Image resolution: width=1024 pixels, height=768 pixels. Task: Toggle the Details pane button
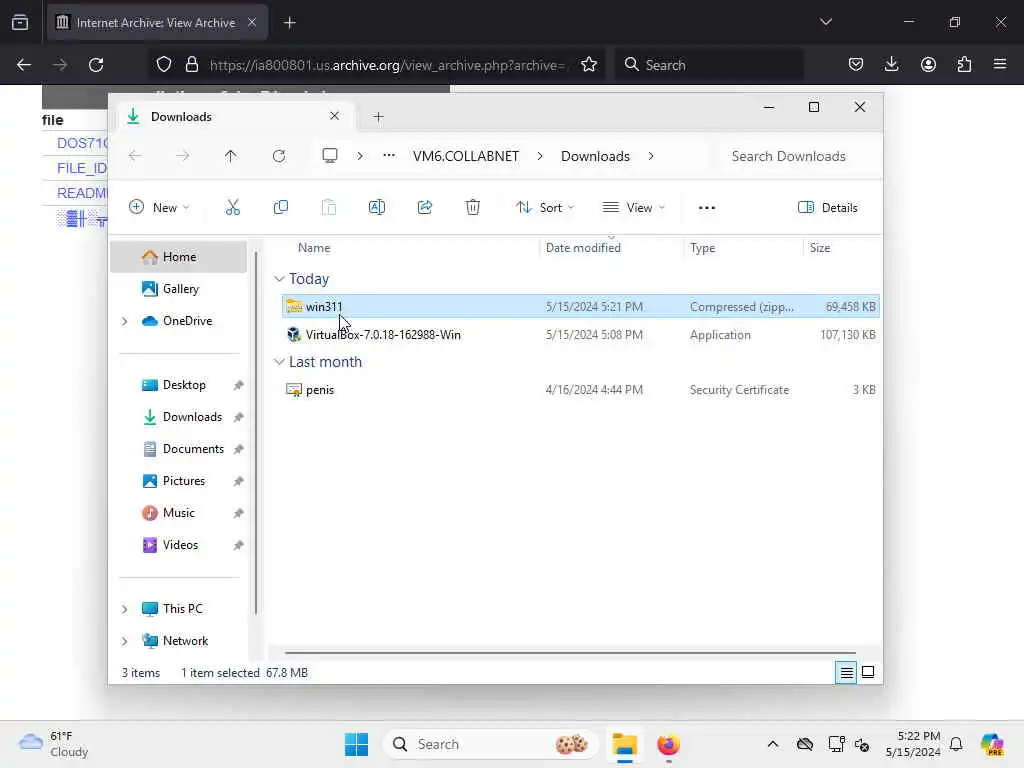pos(827,208)
